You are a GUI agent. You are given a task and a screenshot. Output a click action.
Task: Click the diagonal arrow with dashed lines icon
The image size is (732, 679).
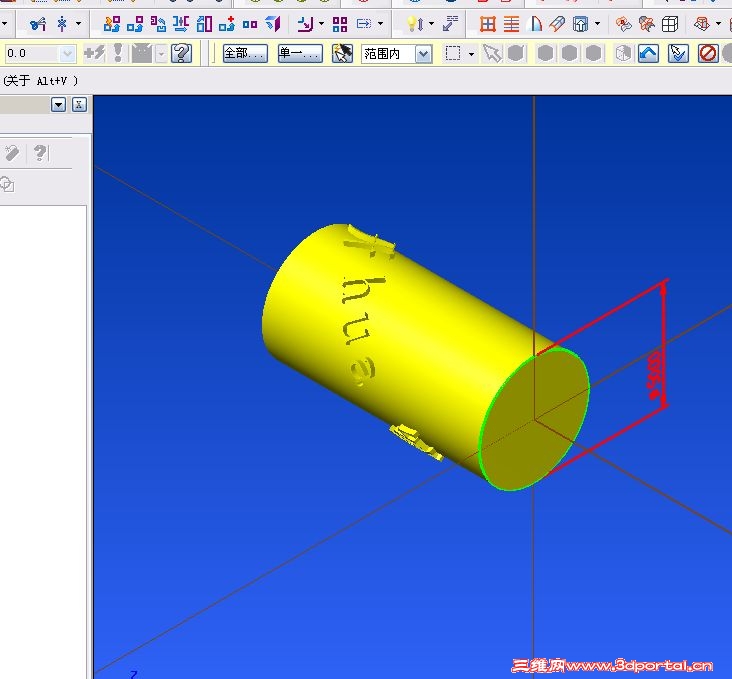pos(450,23)
